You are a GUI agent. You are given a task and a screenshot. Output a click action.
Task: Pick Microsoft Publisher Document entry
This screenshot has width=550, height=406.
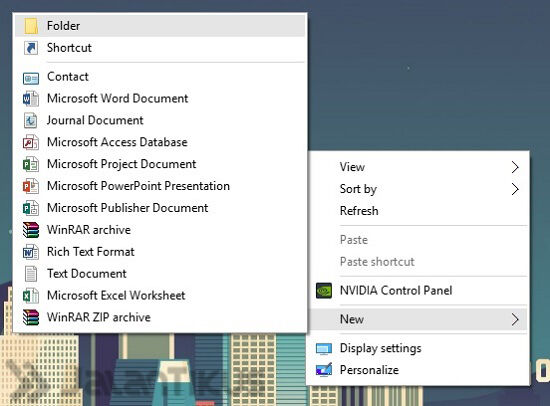(x=160, y=208)
